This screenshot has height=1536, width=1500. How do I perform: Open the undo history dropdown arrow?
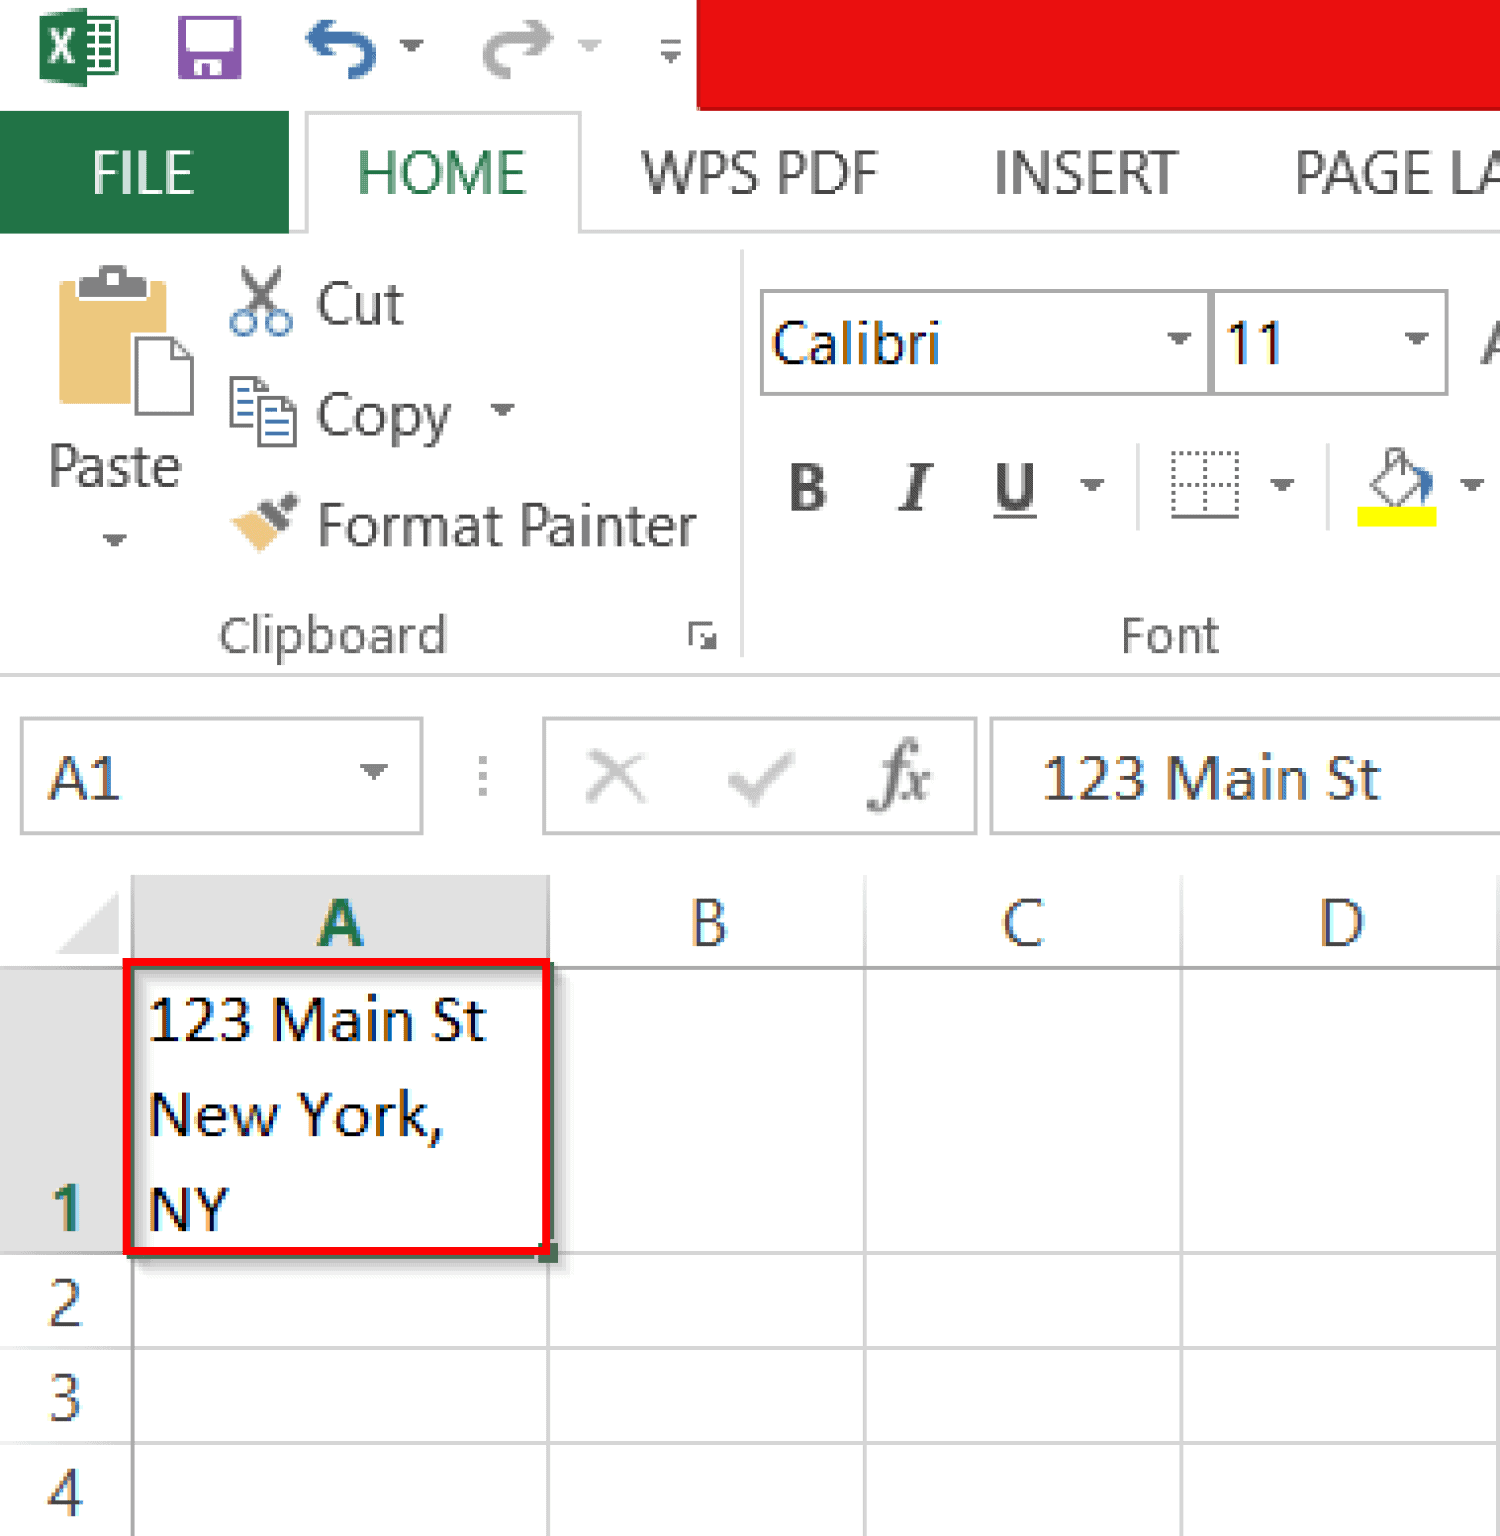tap(411, 45)
